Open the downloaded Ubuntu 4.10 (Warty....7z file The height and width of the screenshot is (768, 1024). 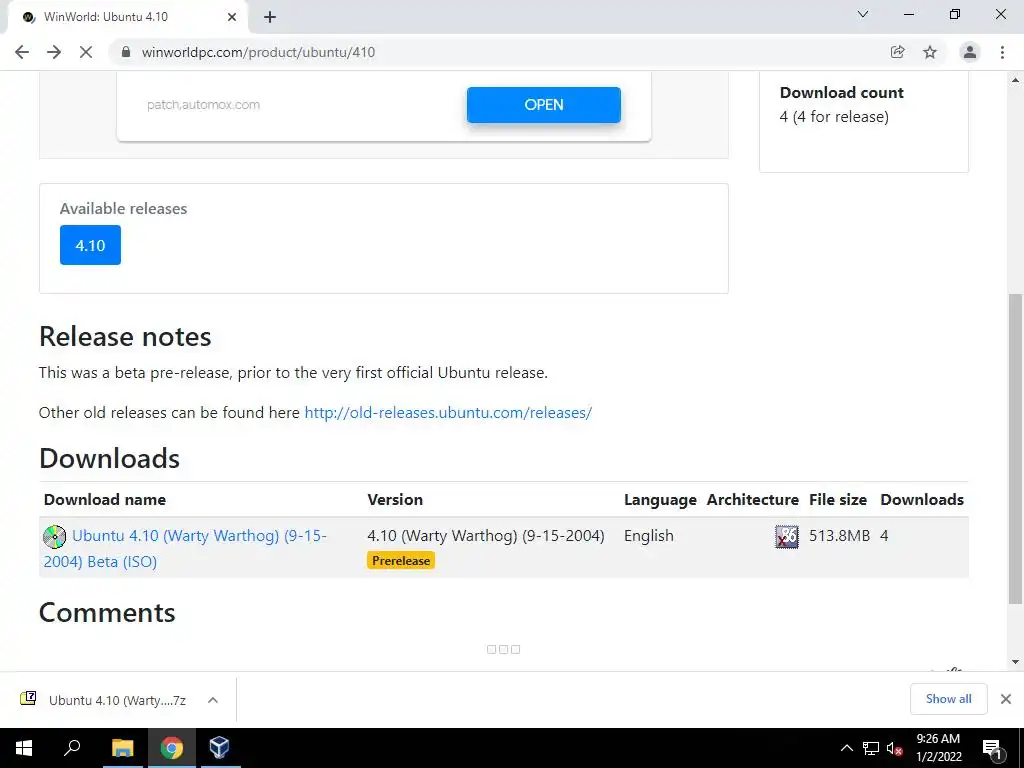[x=104, y=700]
